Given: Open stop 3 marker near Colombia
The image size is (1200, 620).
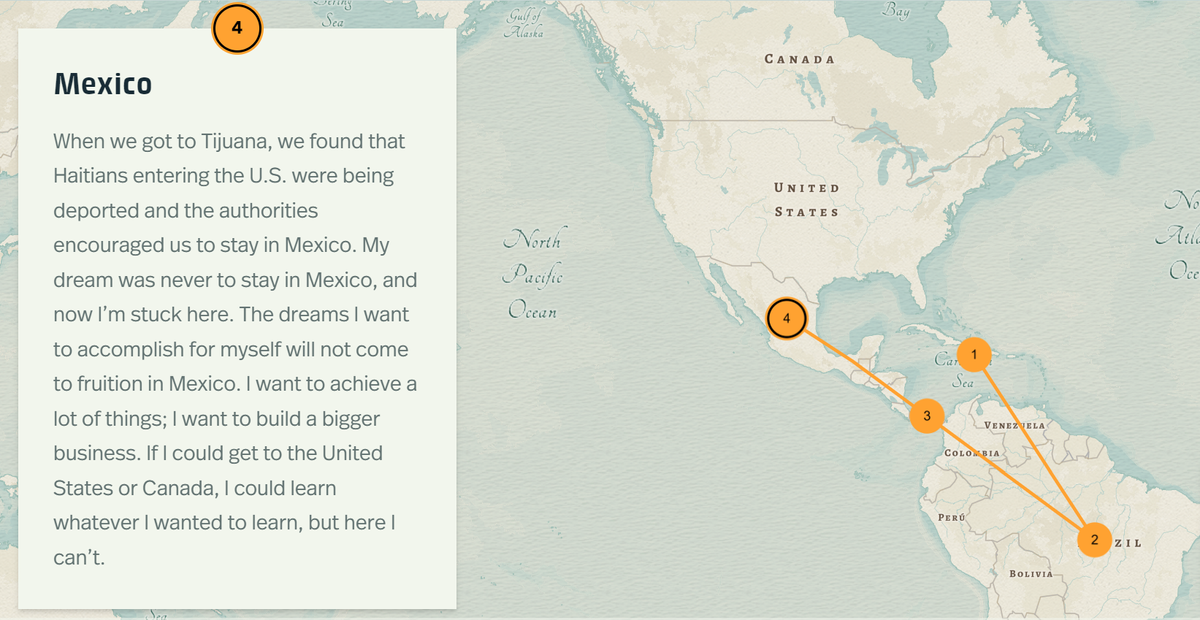Looking at the screenshot, I should tap(927, 415).
